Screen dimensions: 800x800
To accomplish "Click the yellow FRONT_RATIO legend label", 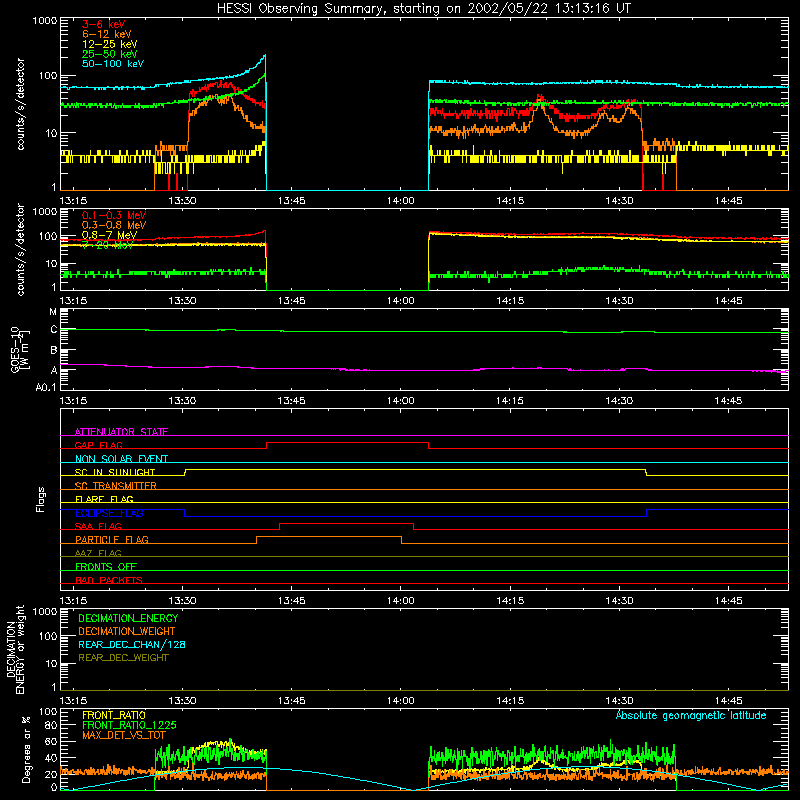I will (x=114, y=715).
